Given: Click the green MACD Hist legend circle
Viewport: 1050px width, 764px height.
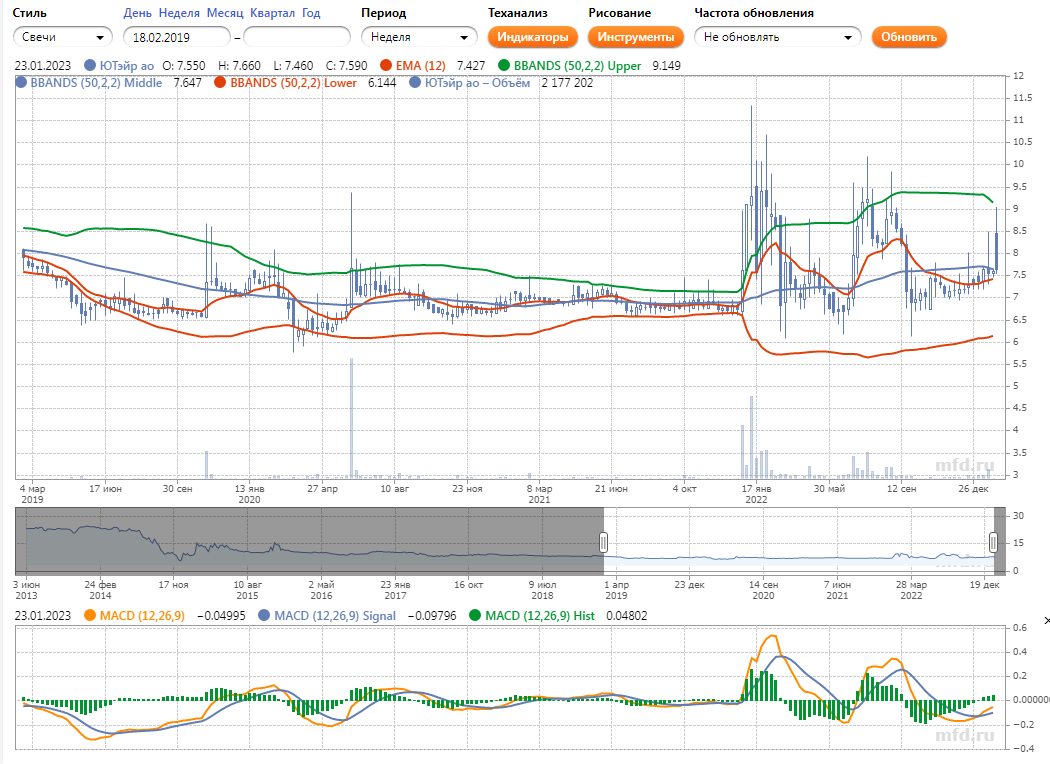Looking at the screenshot, I should [x=473, y=616].
